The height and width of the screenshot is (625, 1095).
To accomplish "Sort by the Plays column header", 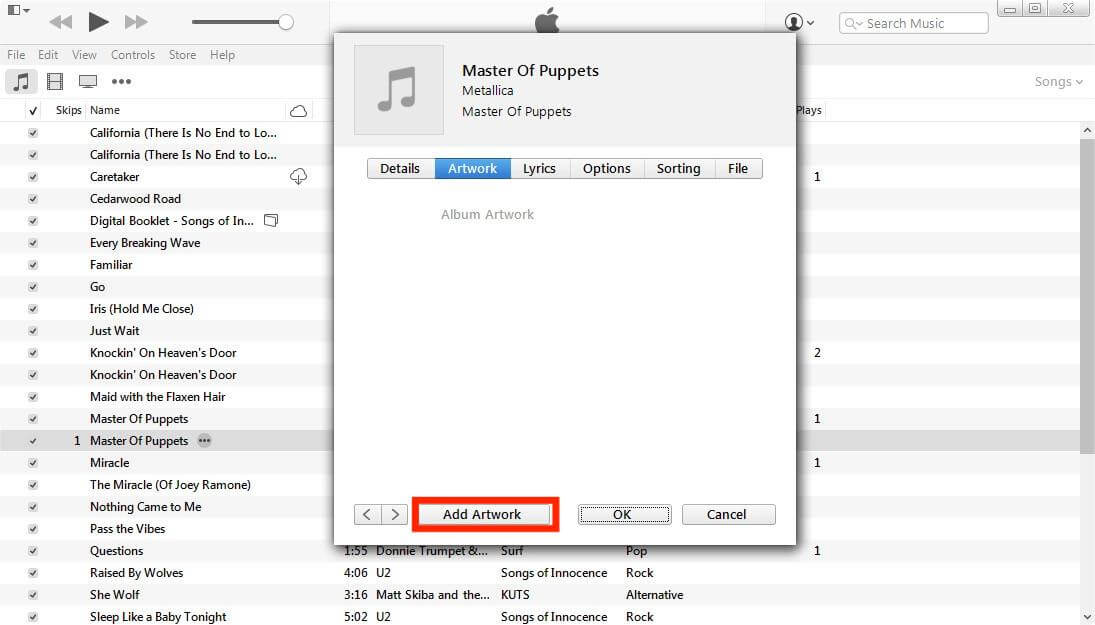I will pos(809,110).
